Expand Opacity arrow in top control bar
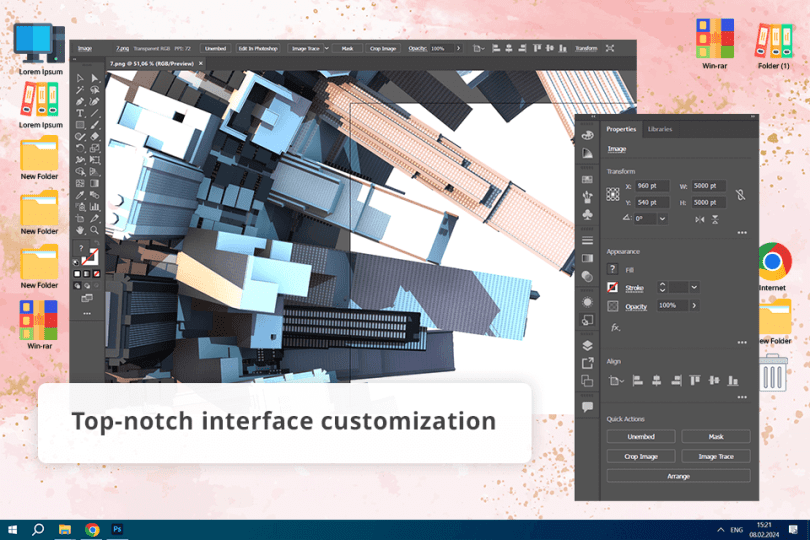Screen dimensions: 810x540 pyautogui.click(x=458, y=49)
